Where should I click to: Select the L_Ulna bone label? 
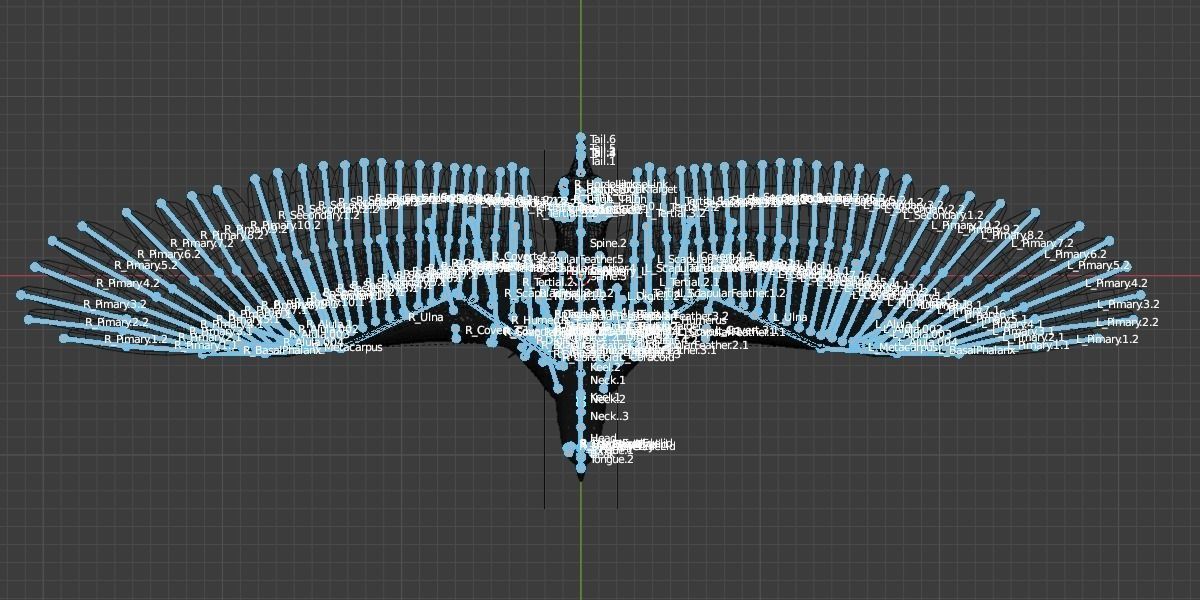pos(789,317)
